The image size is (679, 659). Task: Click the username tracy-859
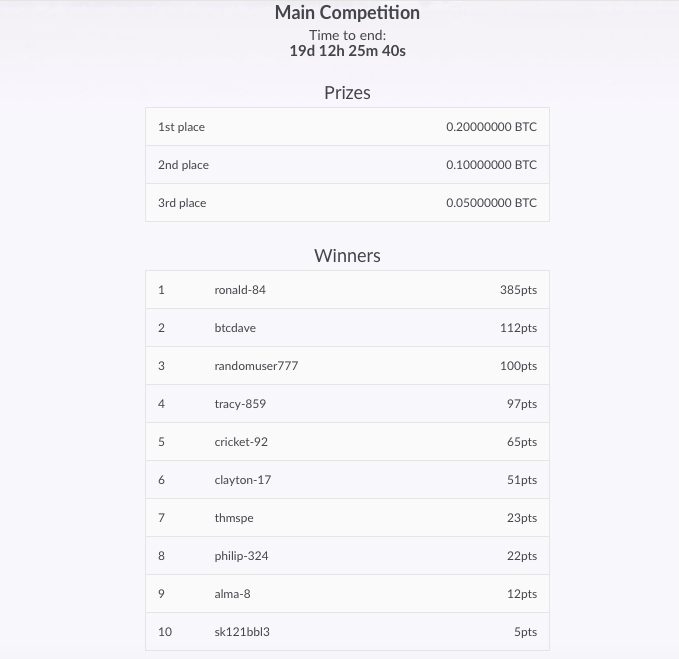pos(240,404)
